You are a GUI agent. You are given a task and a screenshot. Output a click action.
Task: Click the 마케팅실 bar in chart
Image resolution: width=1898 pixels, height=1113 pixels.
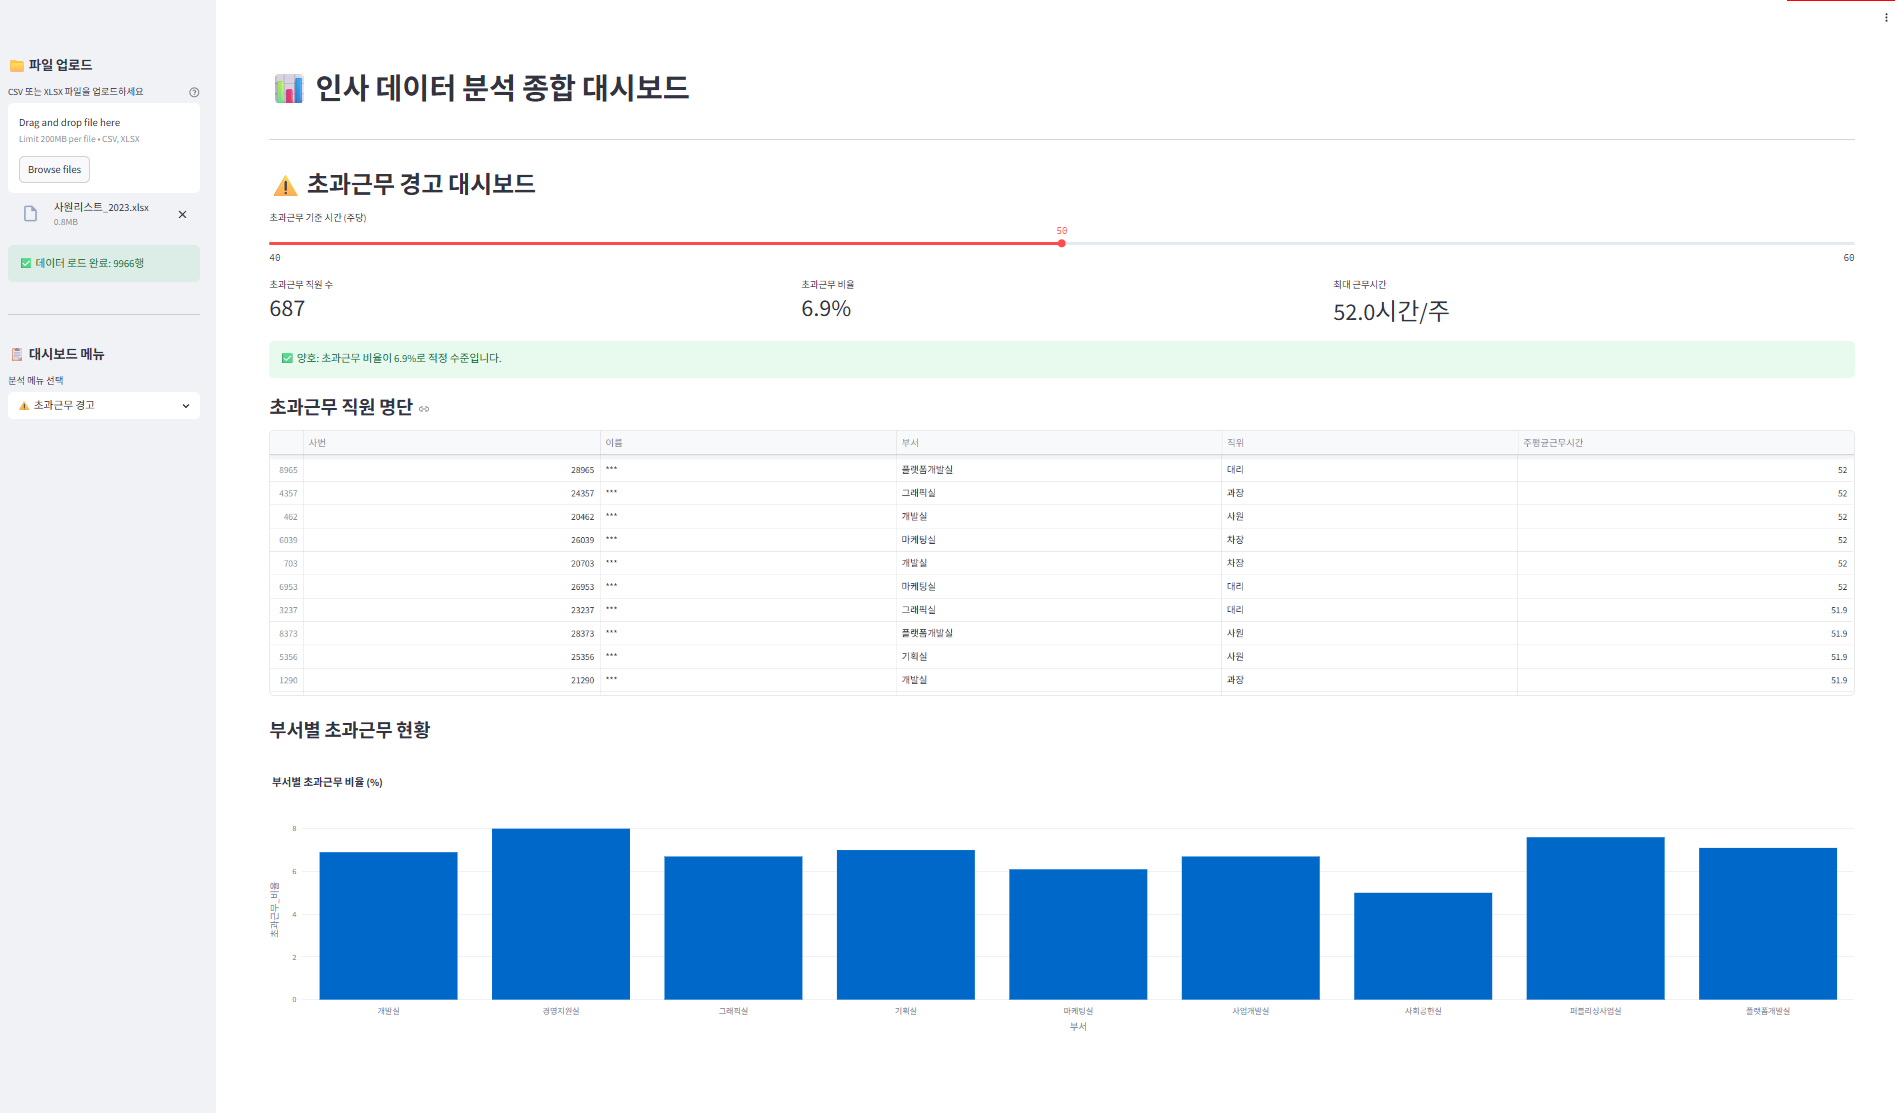(1078, 934)
